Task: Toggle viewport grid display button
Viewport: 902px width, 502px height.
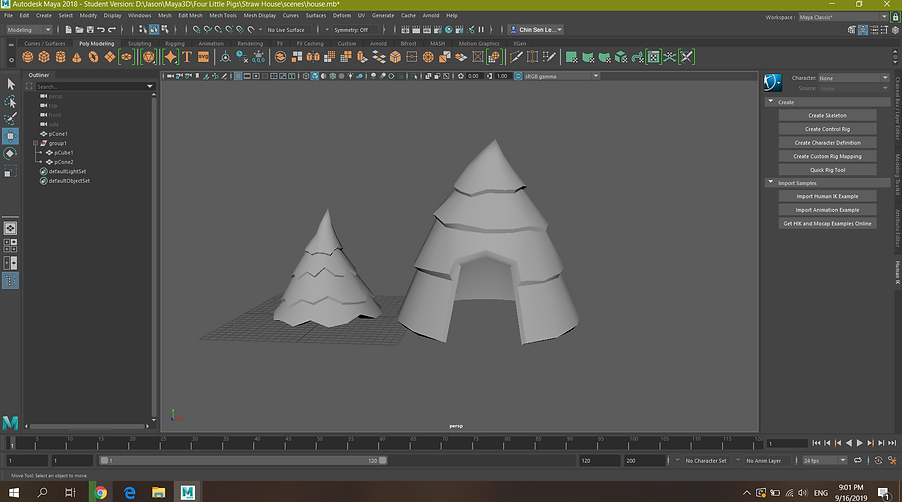Action: point(238,76)
